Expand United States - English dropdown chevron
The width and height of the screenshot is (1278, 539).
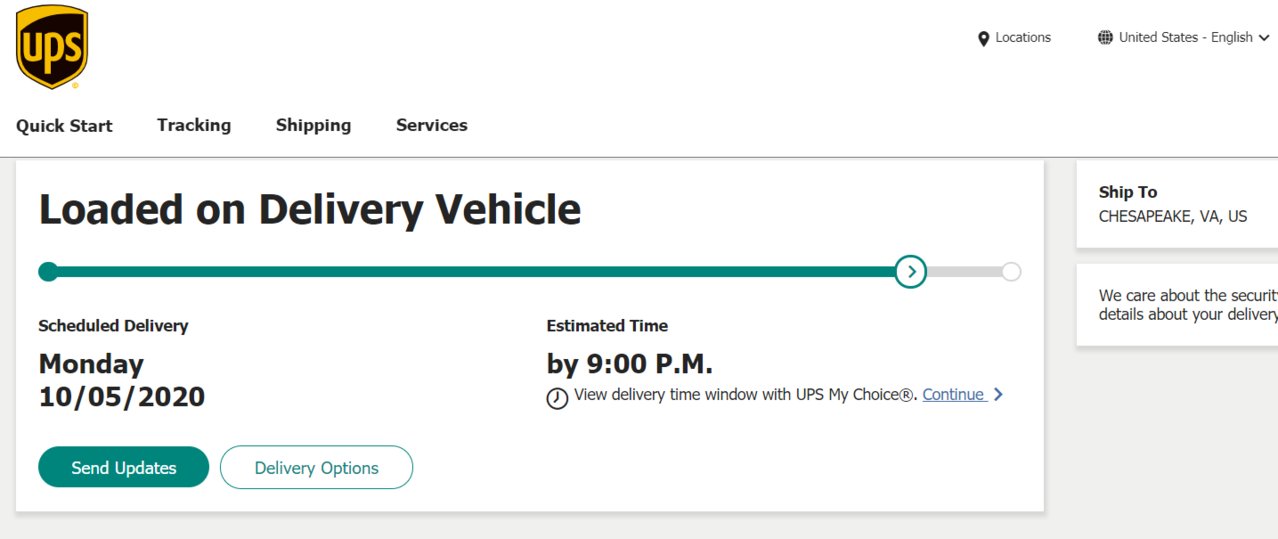pyautogui.click(x=1264, y=38)
